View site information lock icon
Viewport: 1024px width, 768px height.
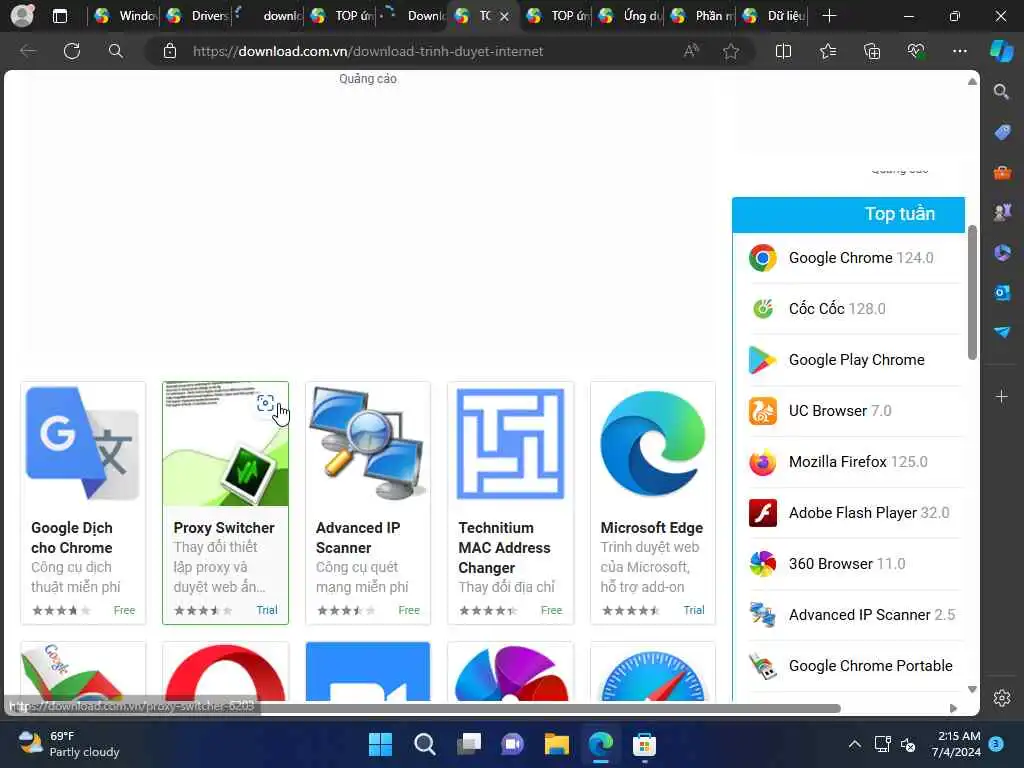[170, 51]
